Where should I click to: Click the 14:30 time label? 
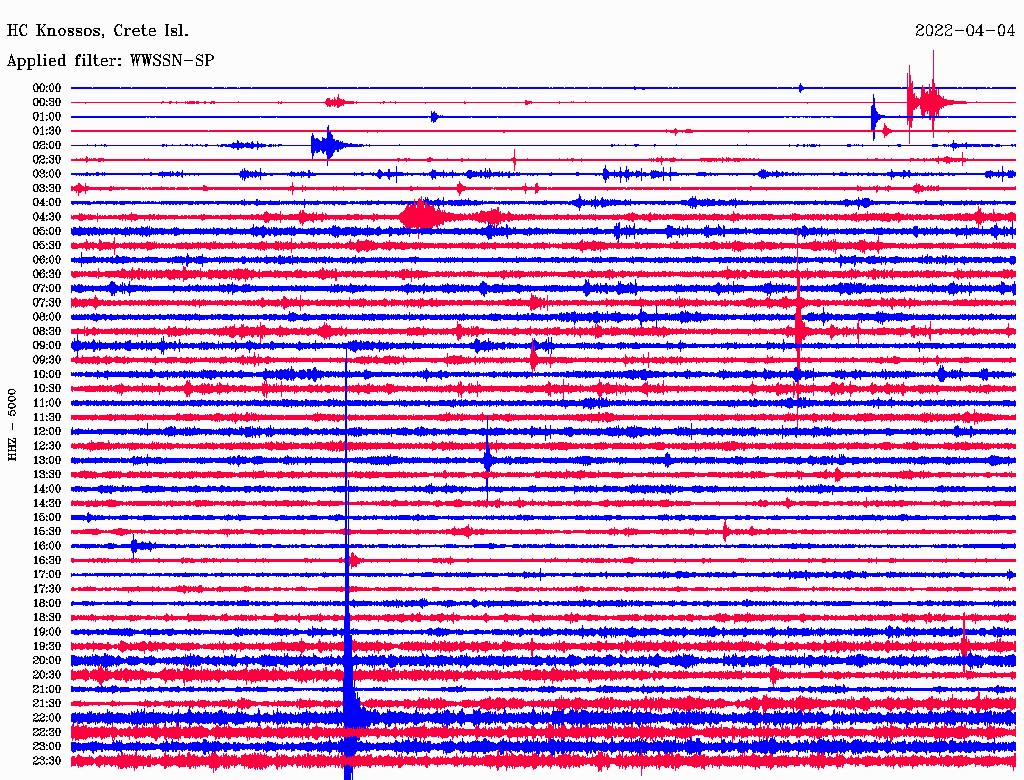point(47,503)
